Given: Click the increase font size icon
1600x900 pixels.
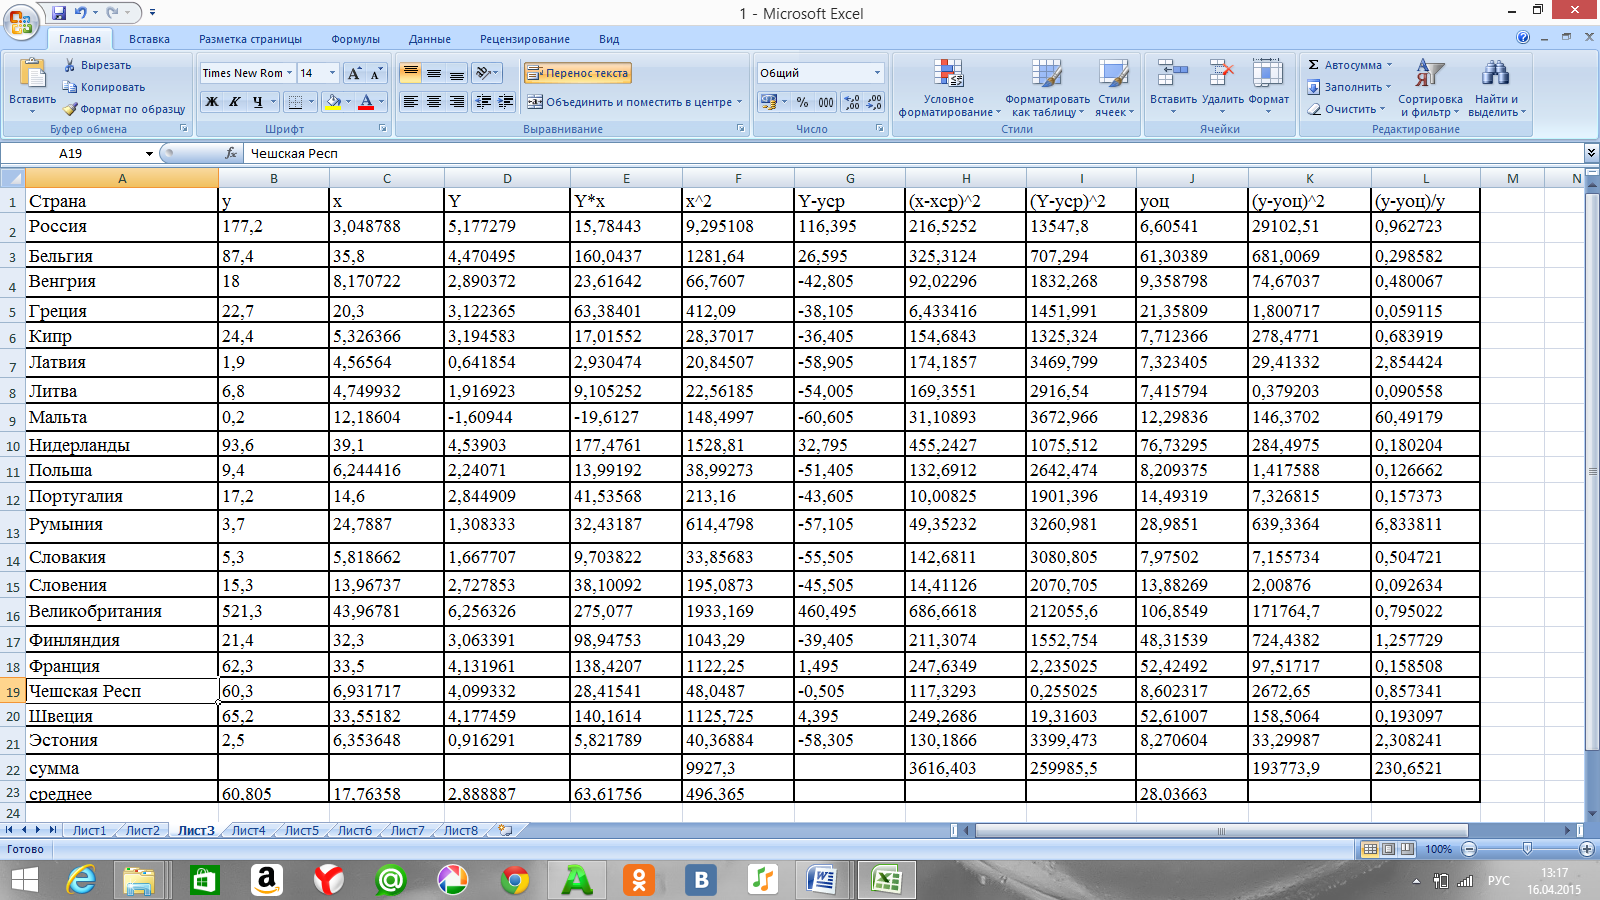Looking at the screenshot, I should pyautogui.click(x=354, y=73).
